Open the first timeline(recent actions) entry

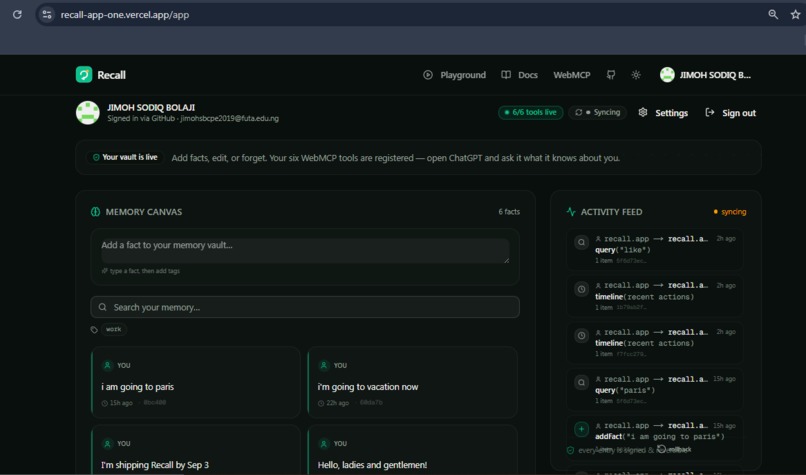[x=654, y=296]
